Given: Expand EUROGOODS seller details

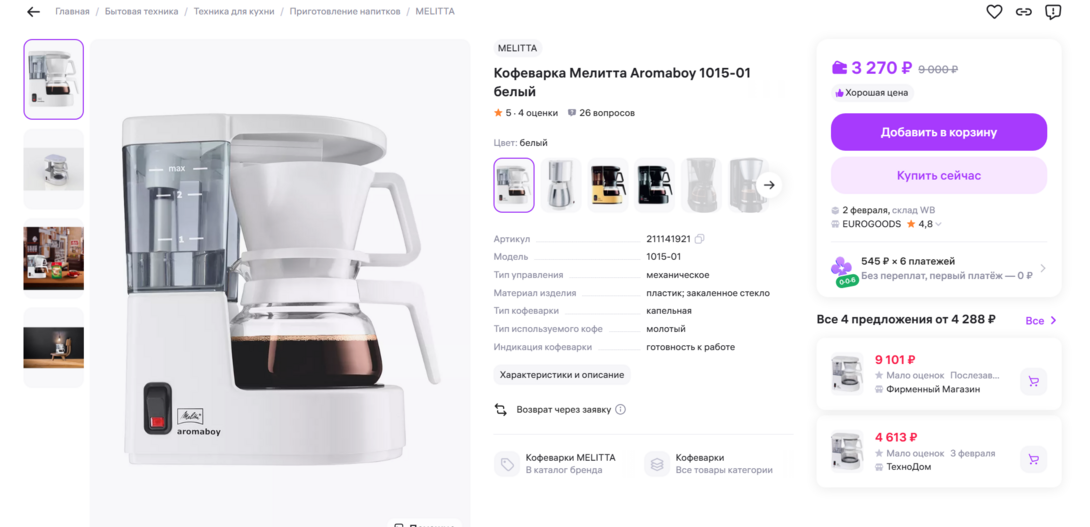Looking at the screenshot, I should (938, 224).
